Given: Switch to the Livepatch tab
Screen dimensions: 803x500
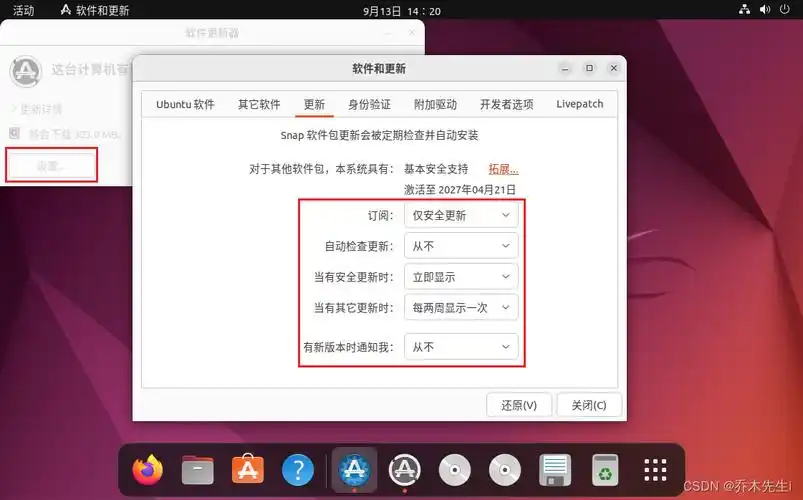Looking at the screenshot, I should point(580,104).
